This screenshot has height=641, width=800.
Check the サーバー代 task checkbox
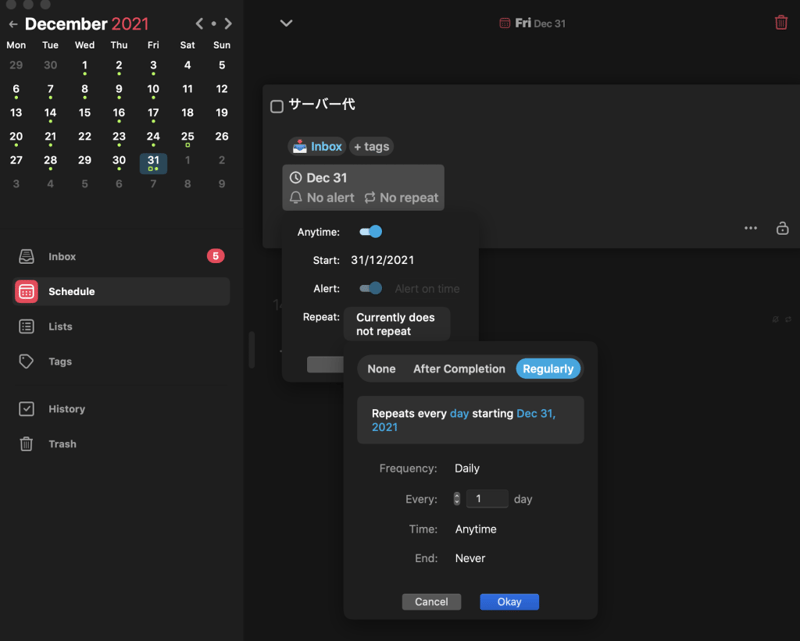point(277,106)
